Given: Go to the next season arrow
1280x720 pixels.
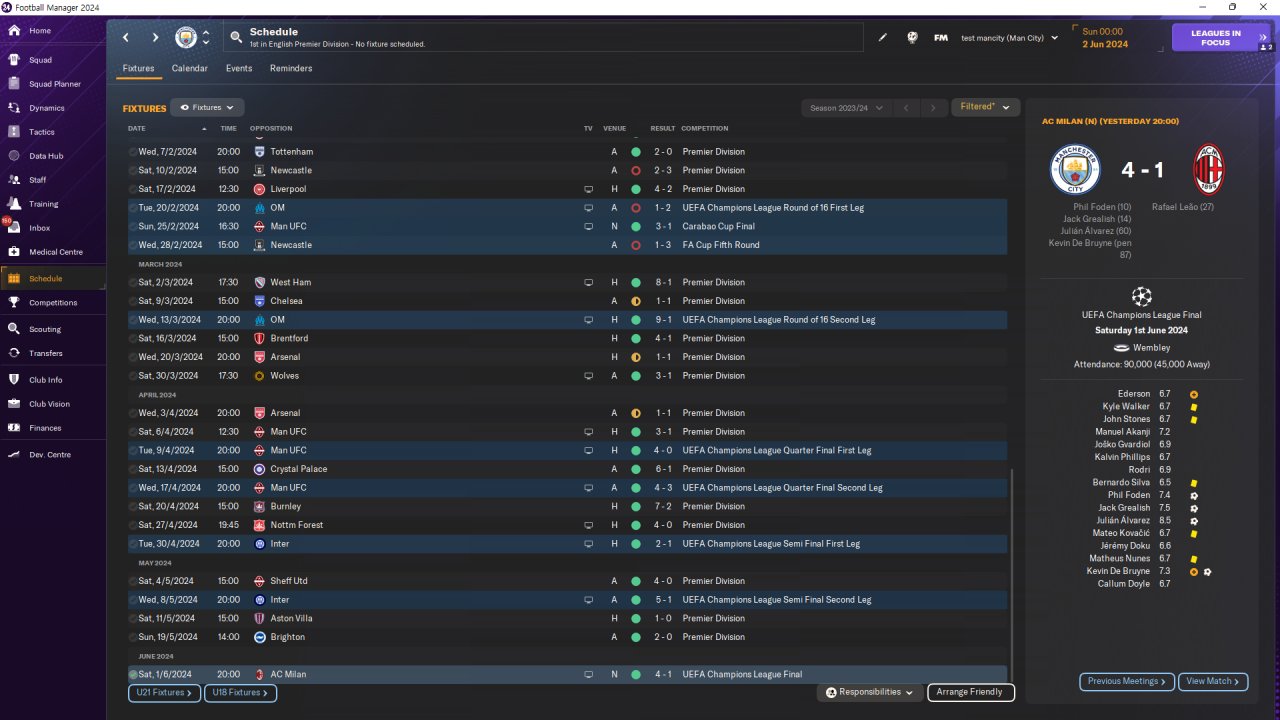Looking at the screenshot, I should (x=933, y=108).
